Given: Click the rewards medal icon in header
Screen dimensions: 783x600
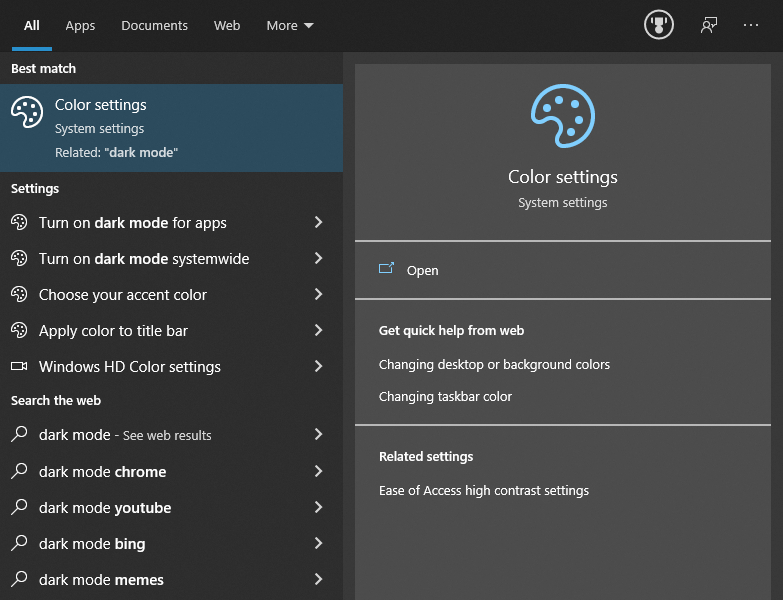Looking at the screenshot, I should coord(658,26).
